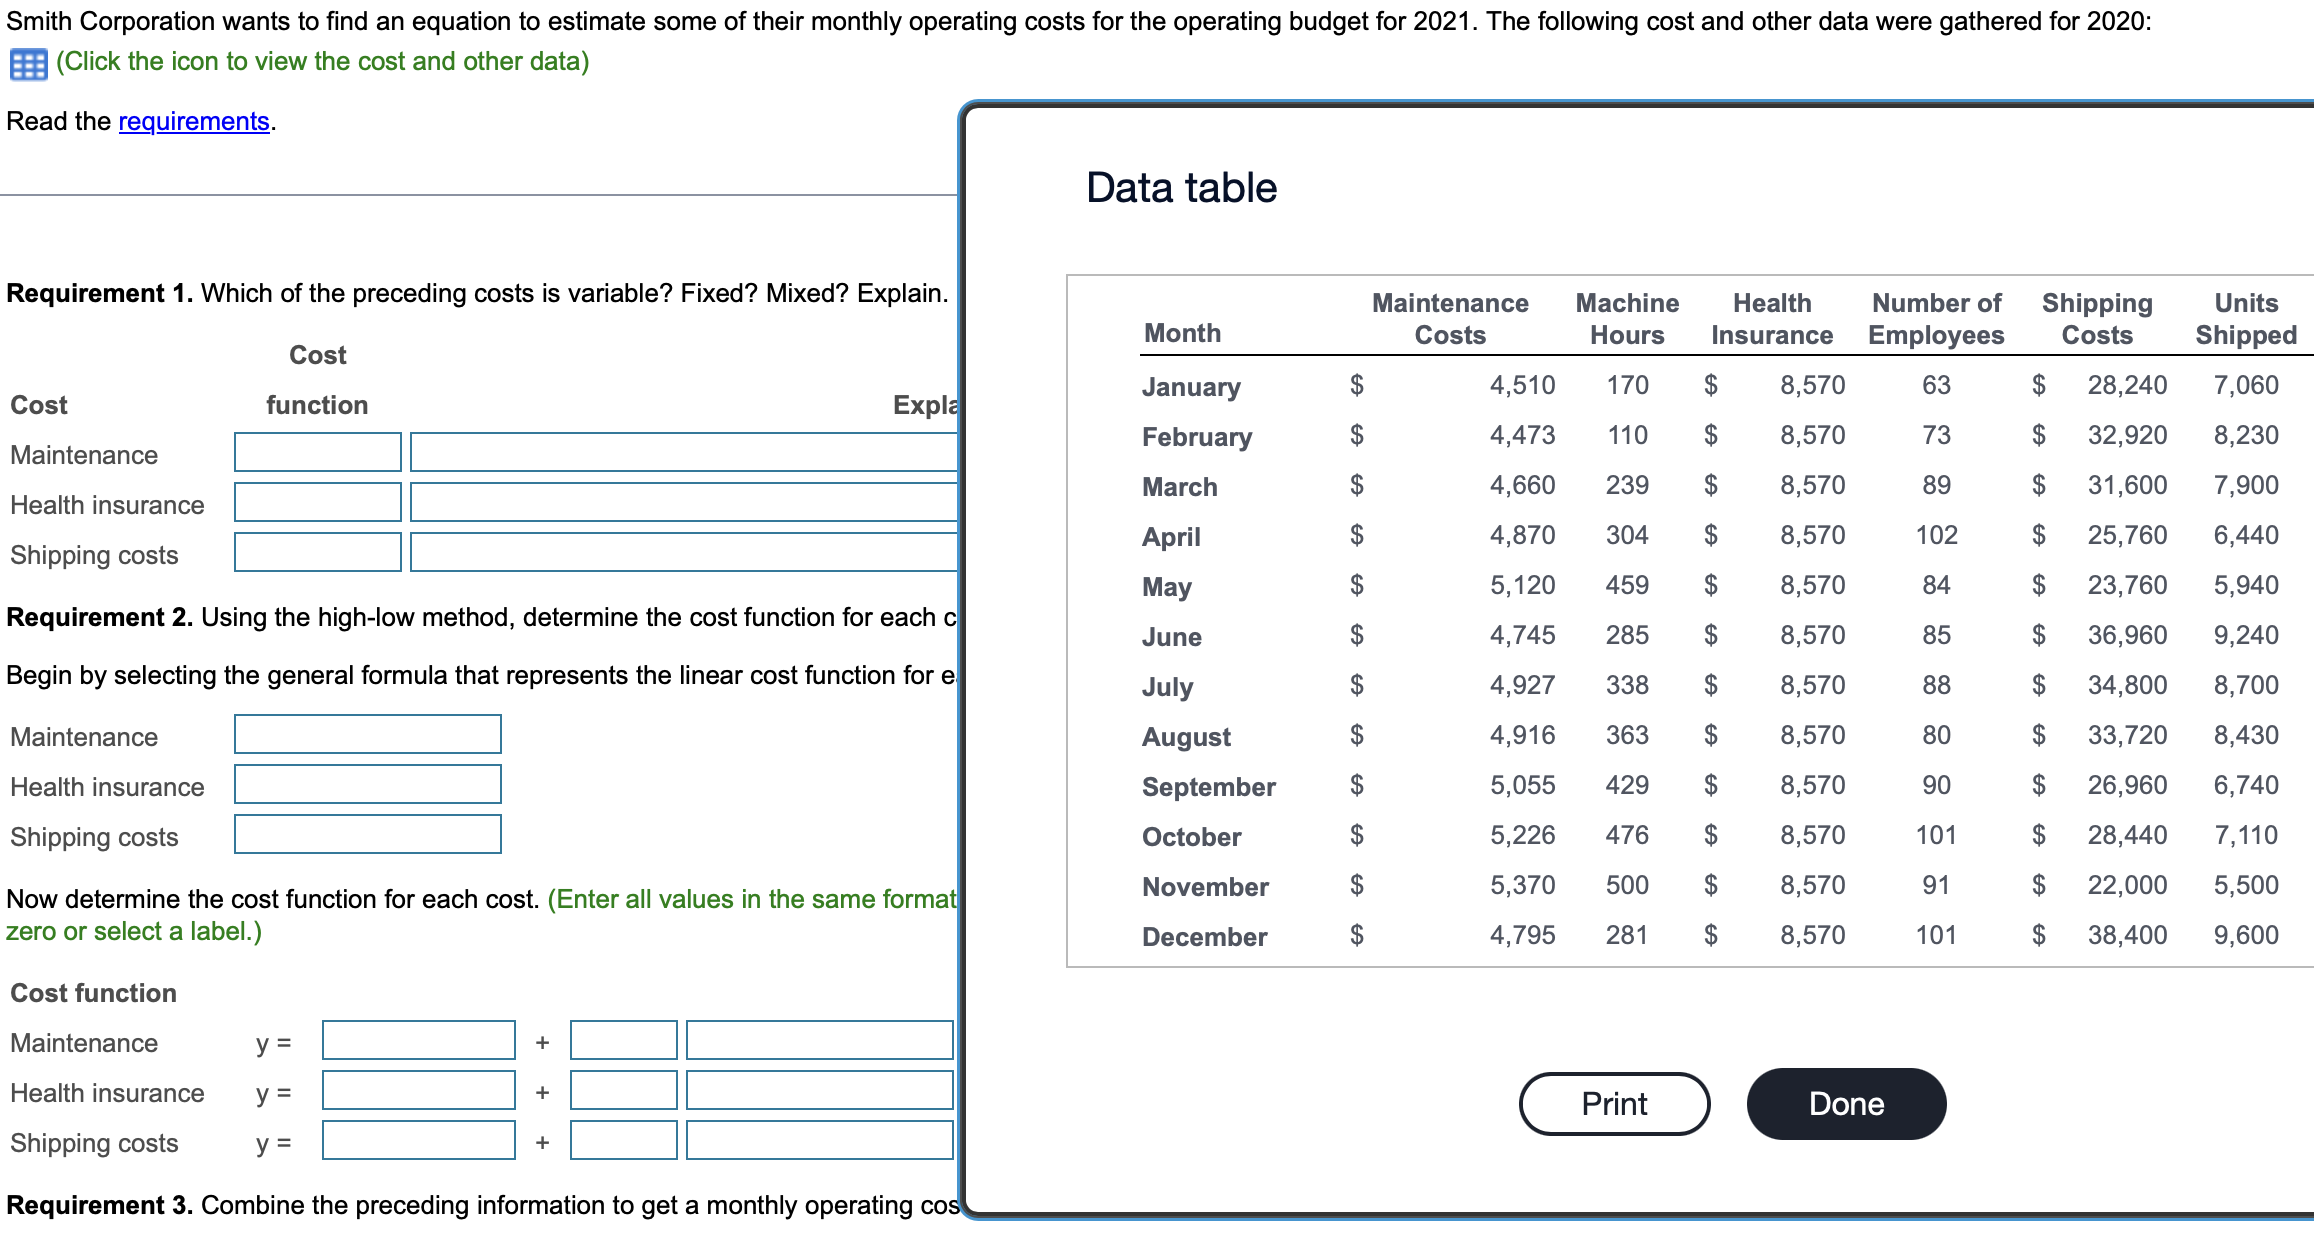
Task: Open the Shipping costs cost function dropdown
Action: click(x=316, y=552)
